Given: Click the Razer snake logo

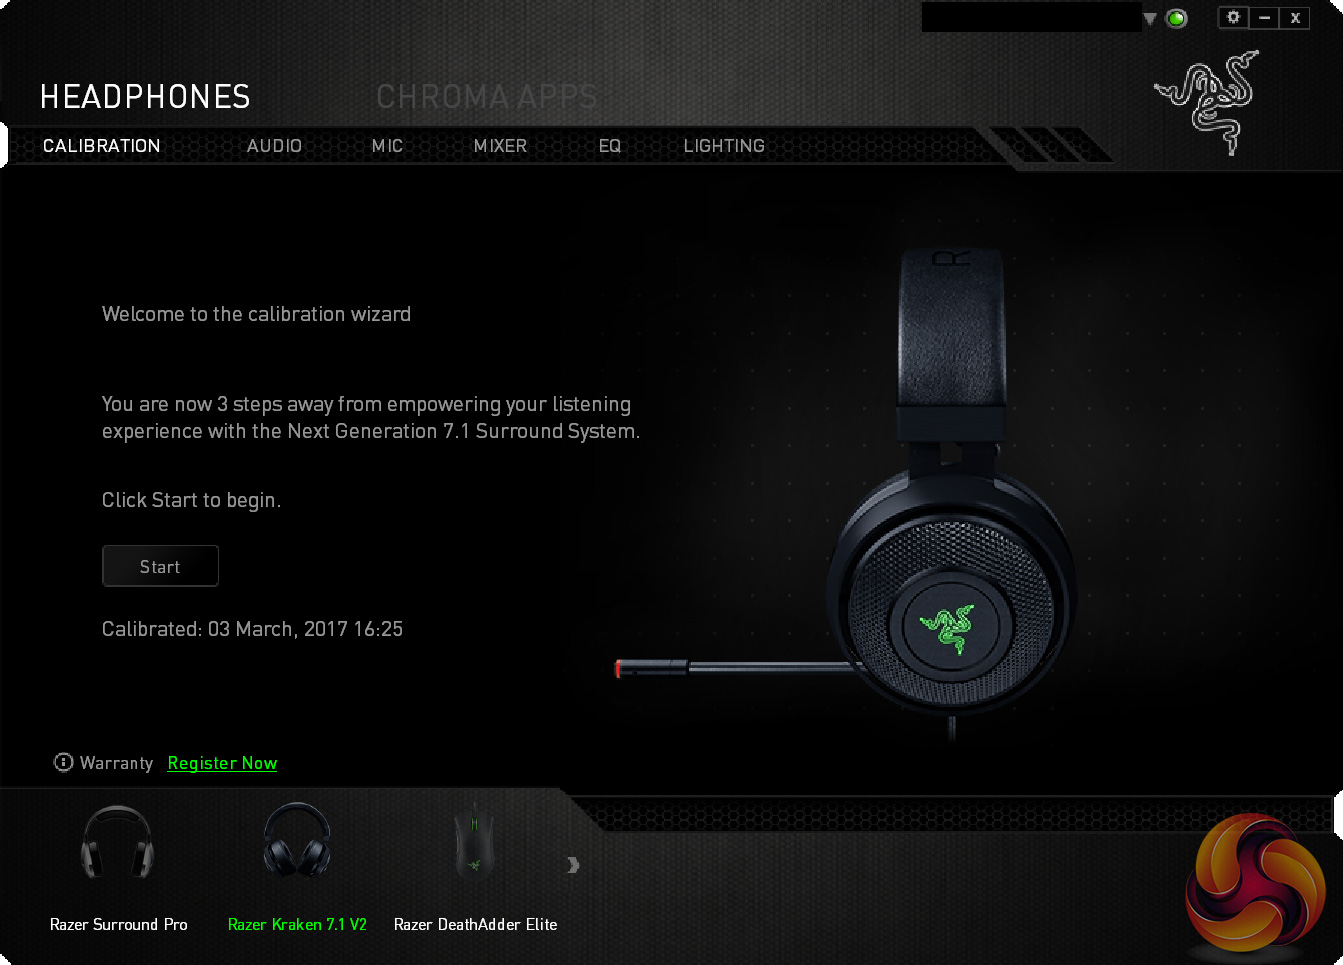Looking at the screenshot, I should 1206,103.
